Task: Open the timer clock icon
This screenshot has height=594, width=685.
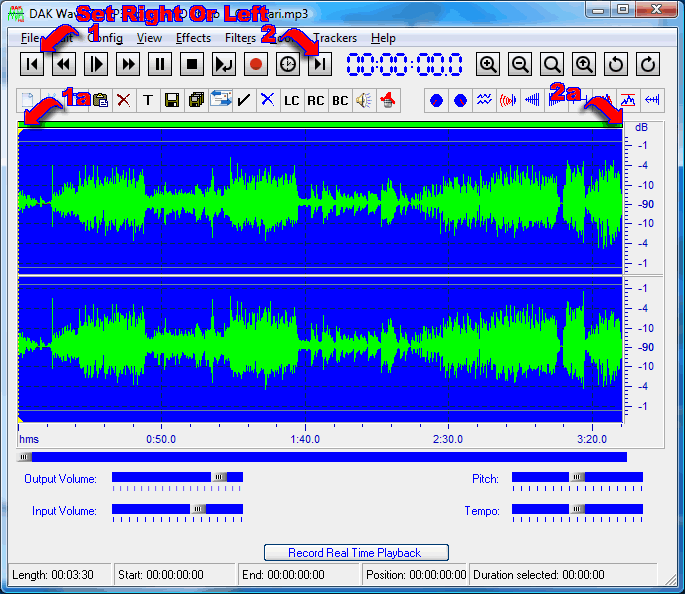Action: [x=287, y=64]
